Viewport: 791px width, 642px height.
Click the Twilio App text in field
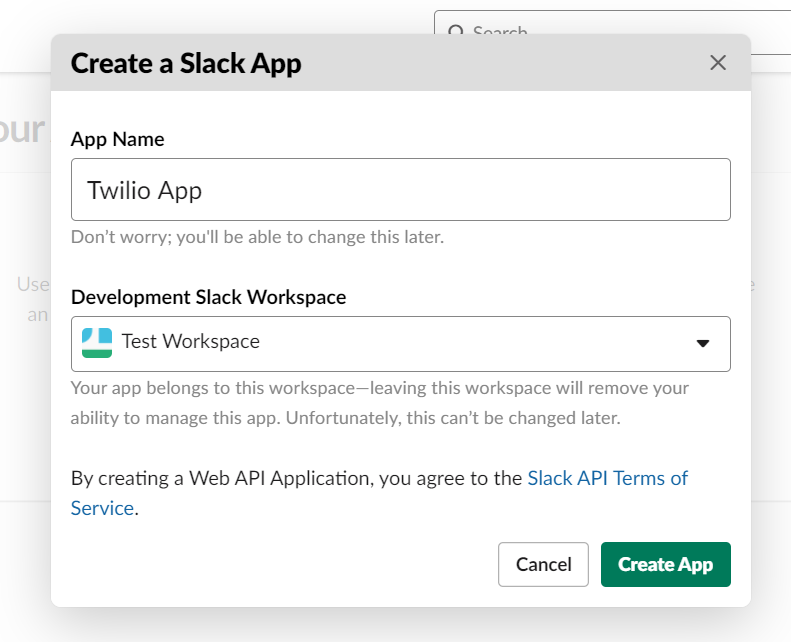145,190
